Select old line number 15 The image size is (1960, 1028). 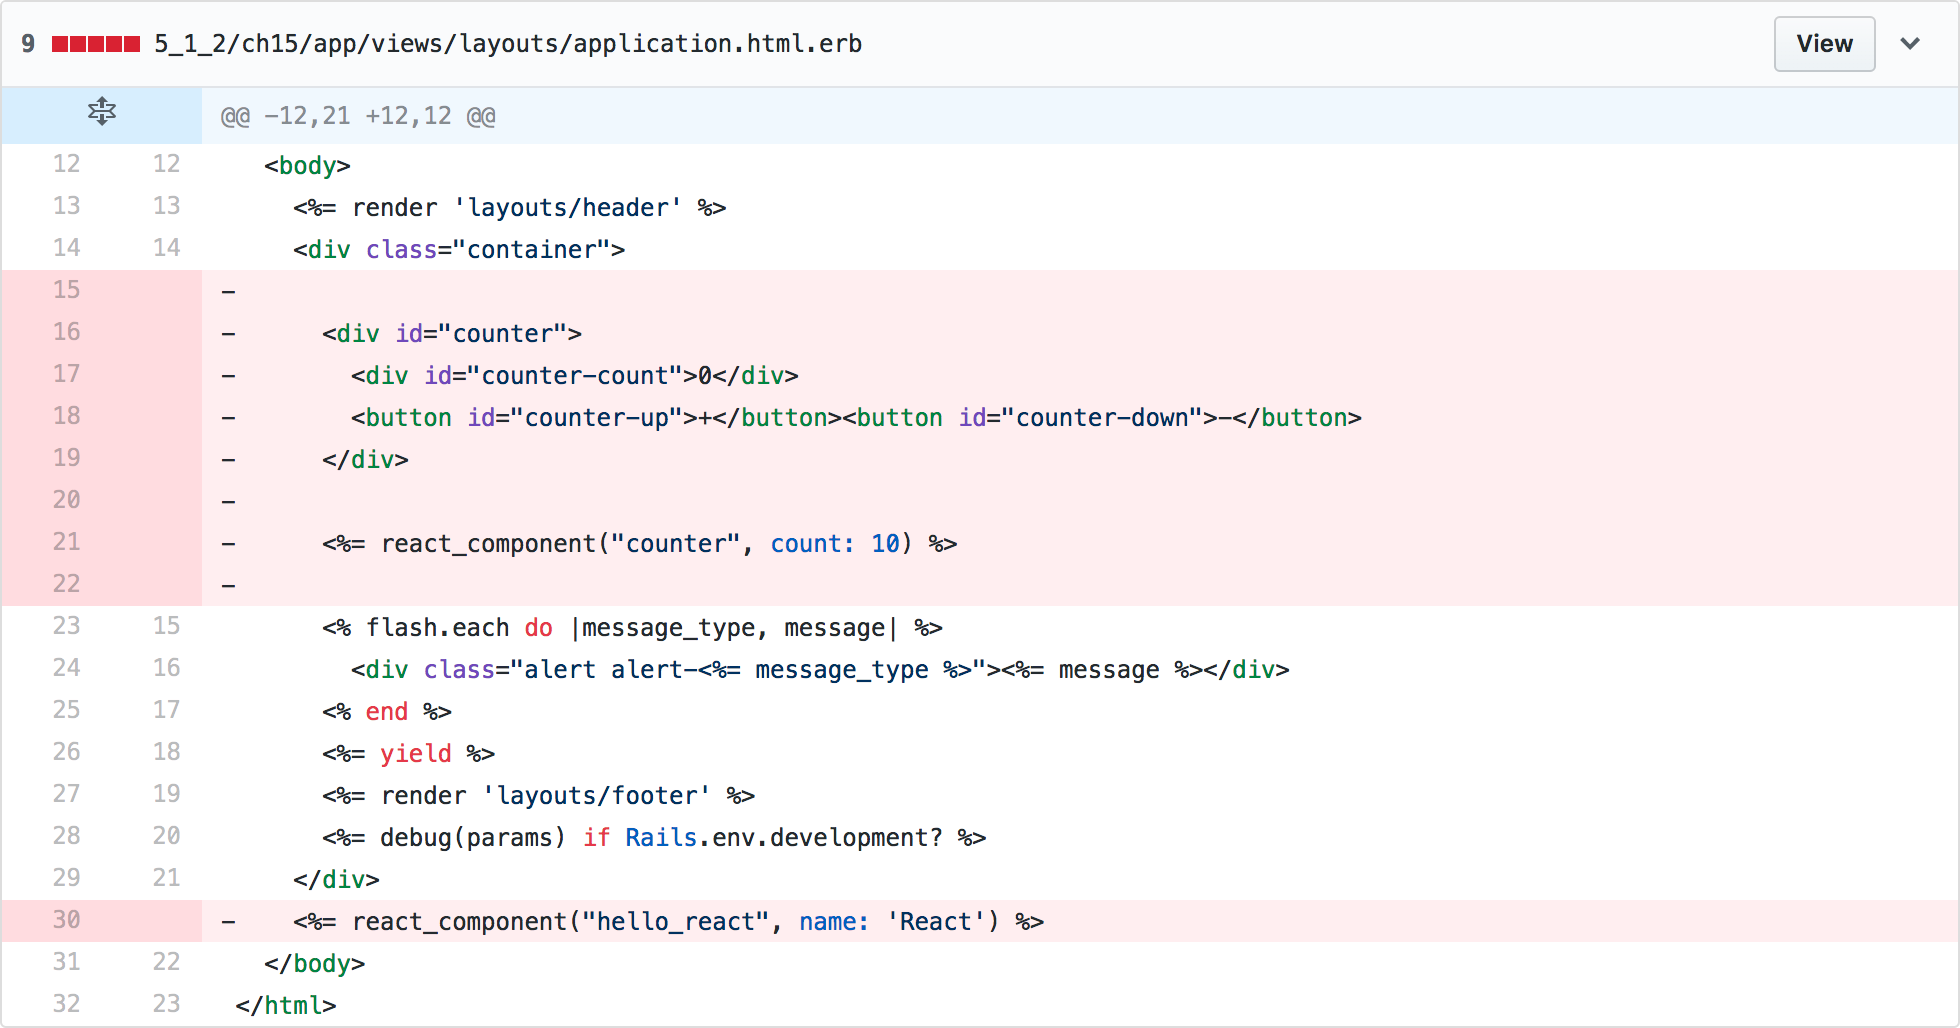click(x=67, y=290)
